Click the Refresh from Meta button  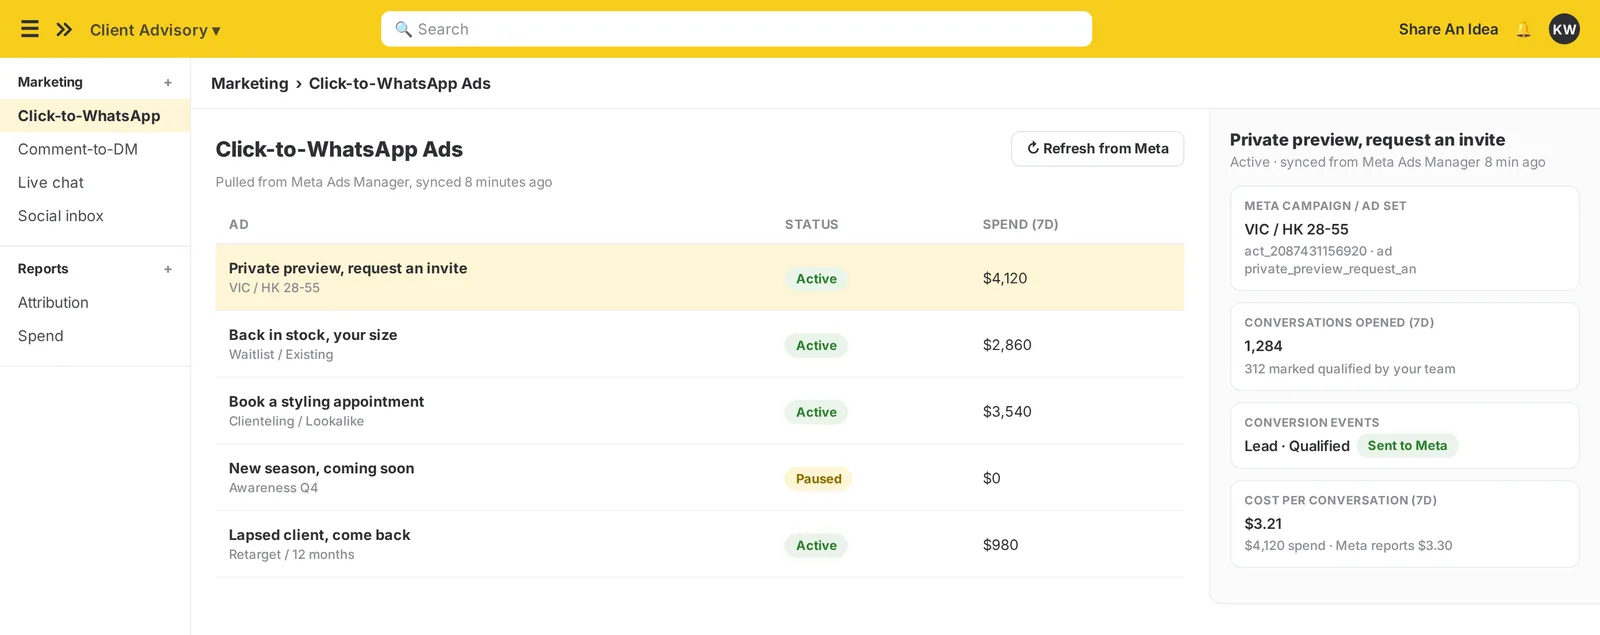coord(1097,148)
